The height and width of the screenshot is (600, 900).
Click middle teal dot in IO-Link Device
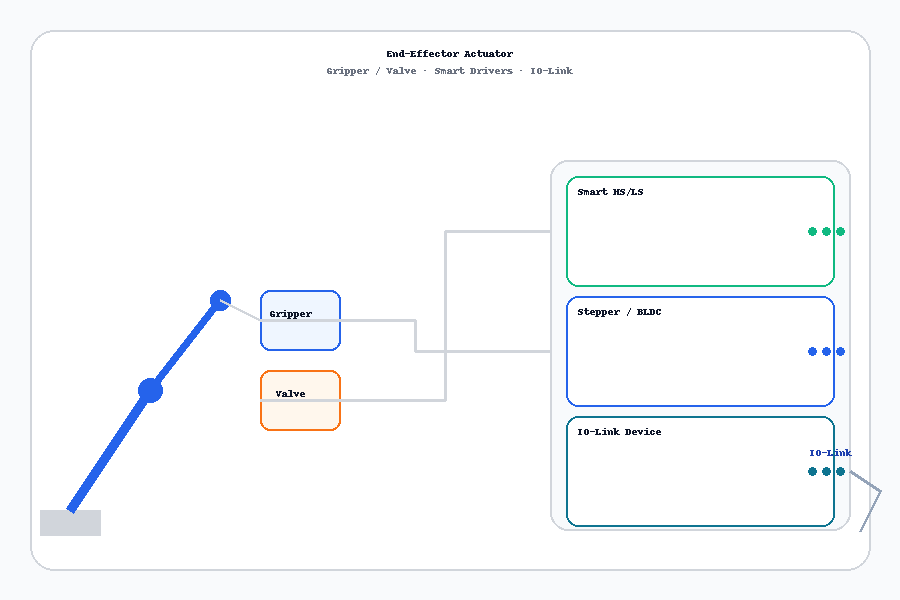826,472
